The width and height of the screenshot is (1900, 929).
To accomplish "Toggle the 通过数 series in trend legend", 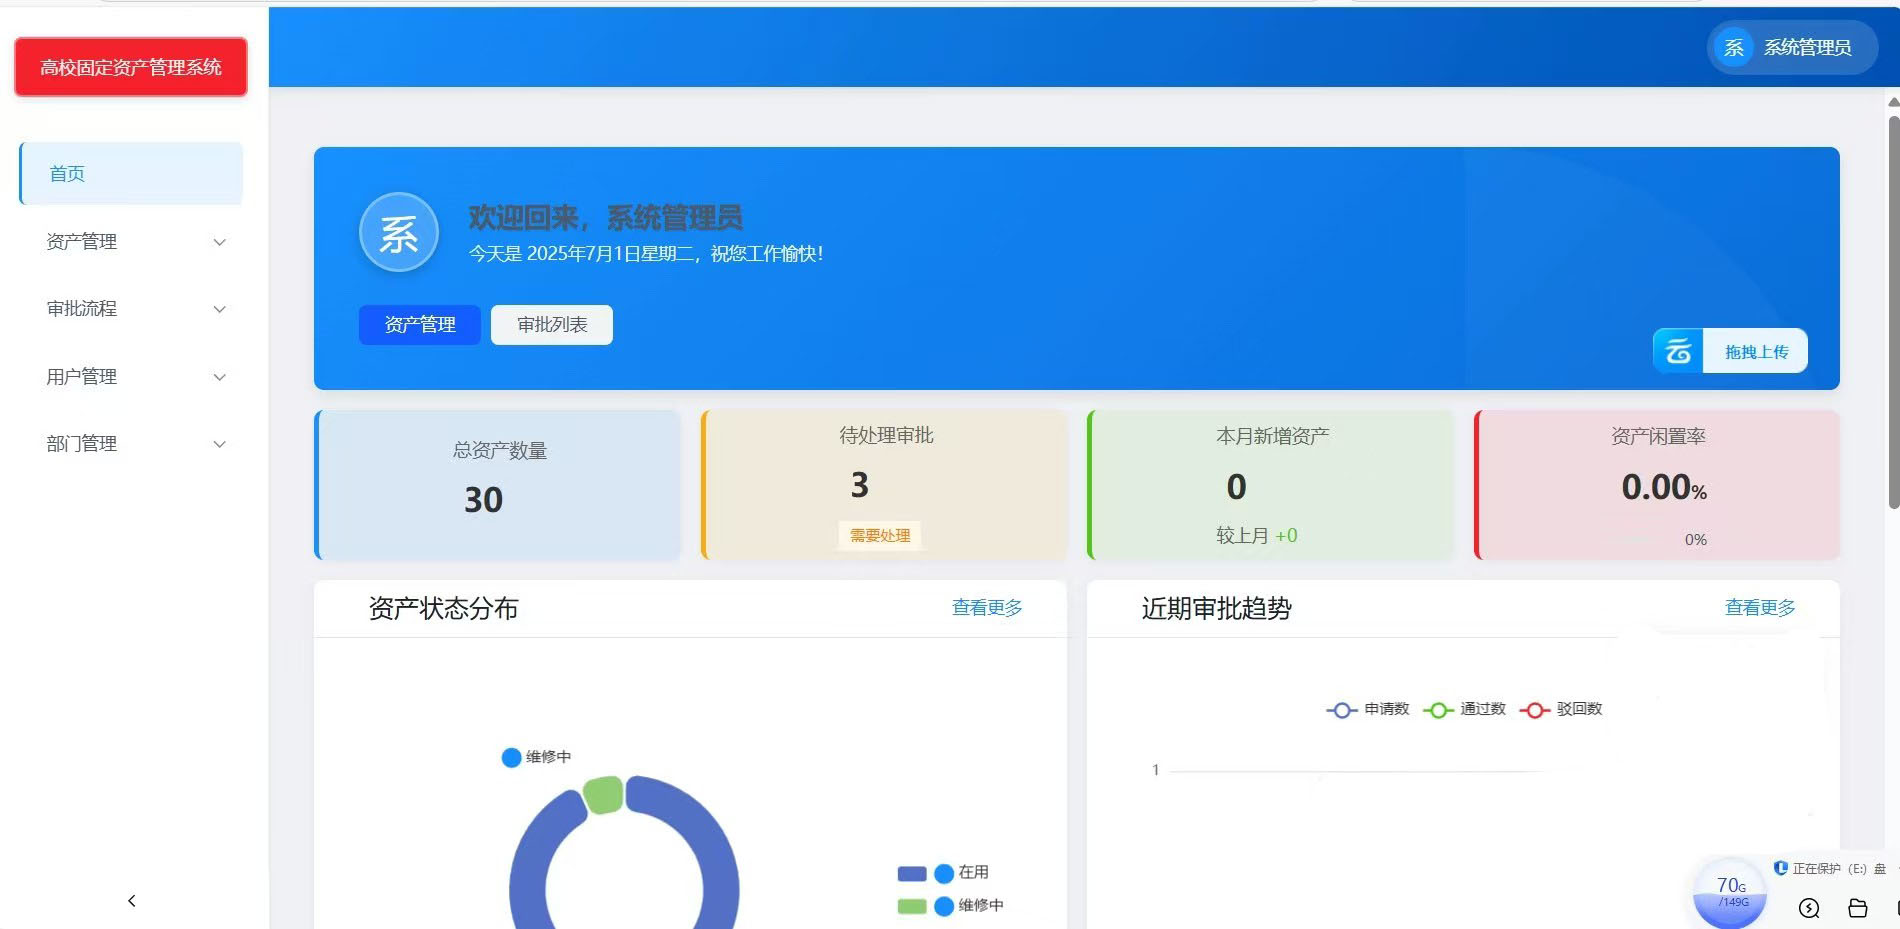I will click(x=1464, y=709).
